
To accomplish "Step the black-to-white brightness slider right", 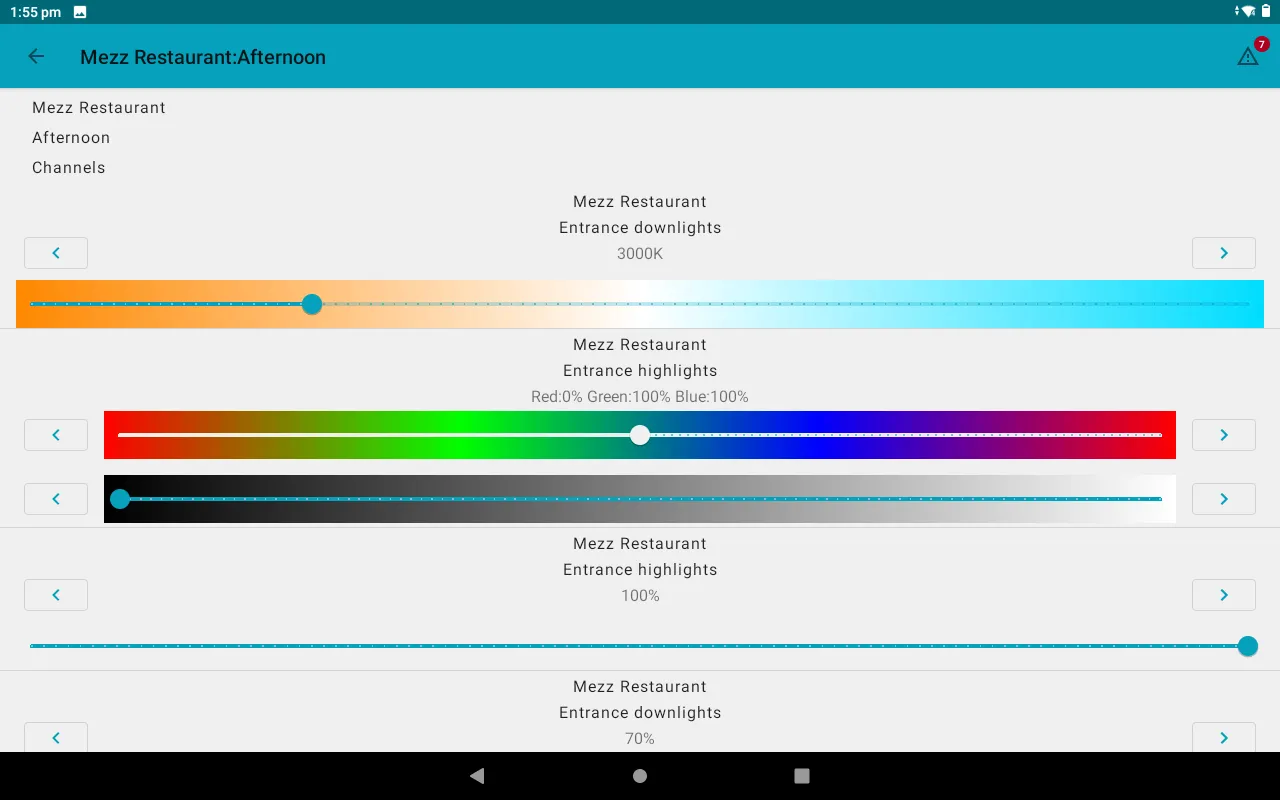I will click(1224, 498).
